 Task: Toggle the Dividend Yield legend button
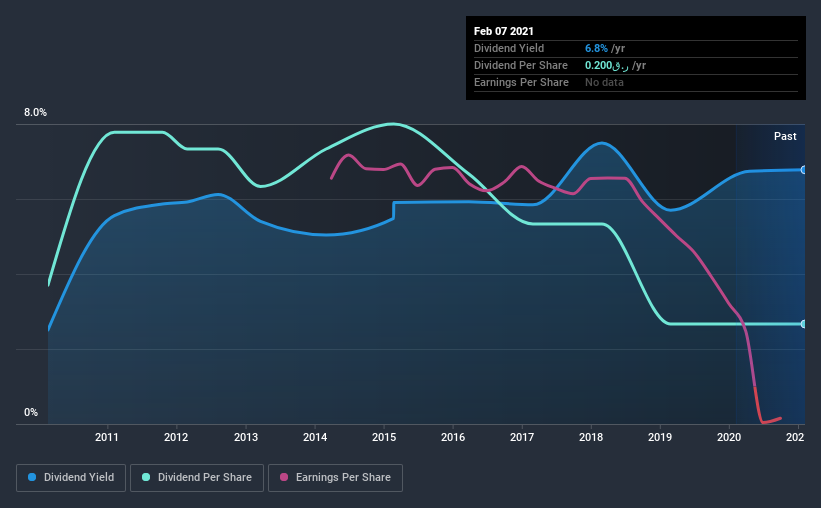pos(71,478)
